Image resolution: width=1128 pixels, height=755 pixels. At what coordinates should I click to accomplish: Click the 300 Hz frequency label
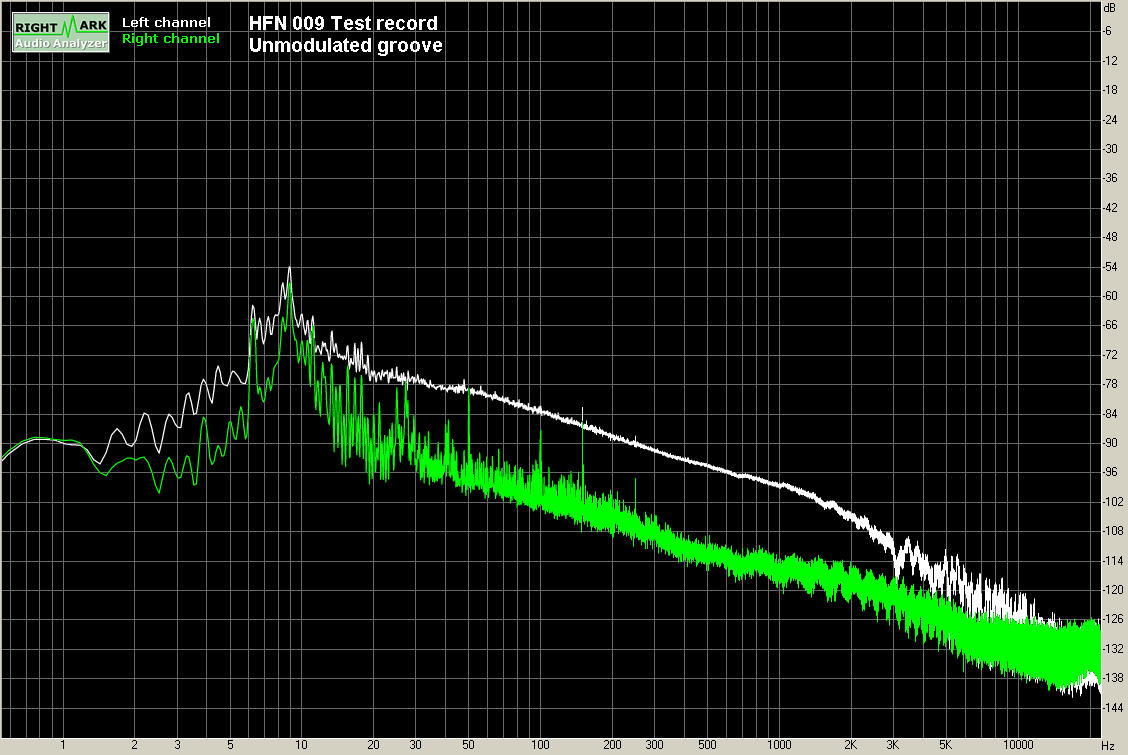click(654, 745)
